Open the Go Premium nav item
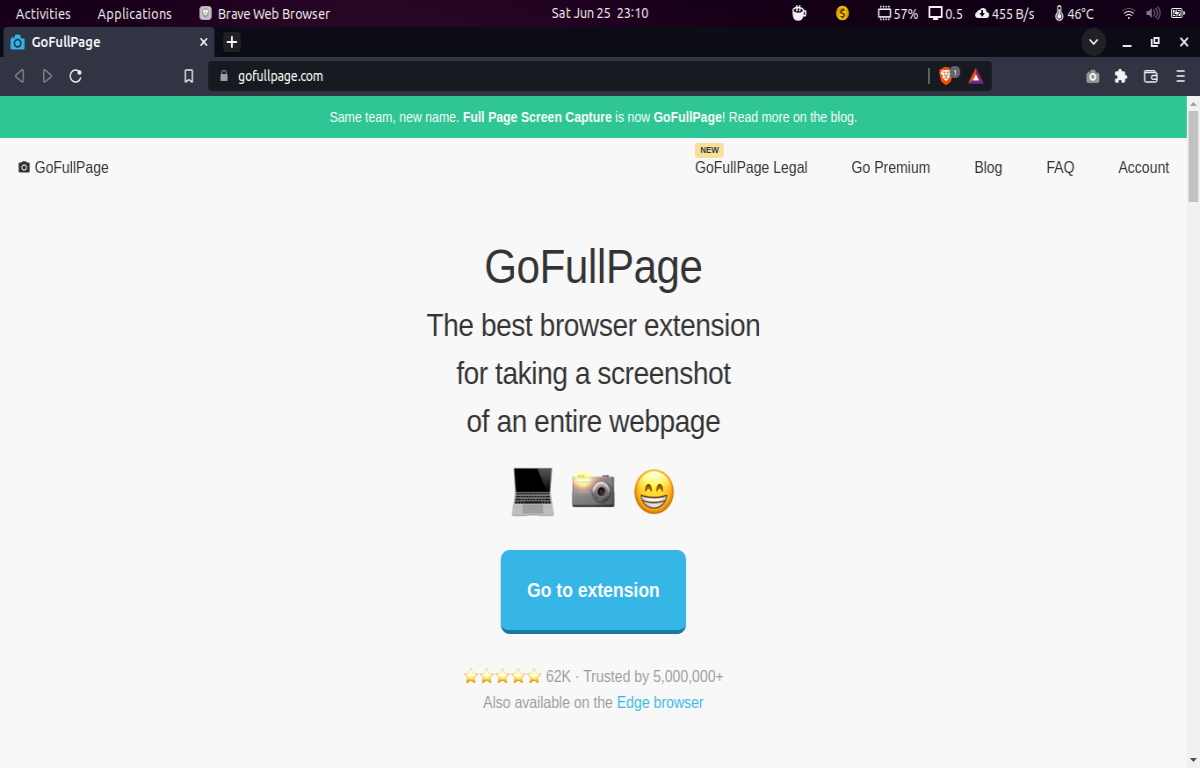1200x768 pixels. point(891,167)
